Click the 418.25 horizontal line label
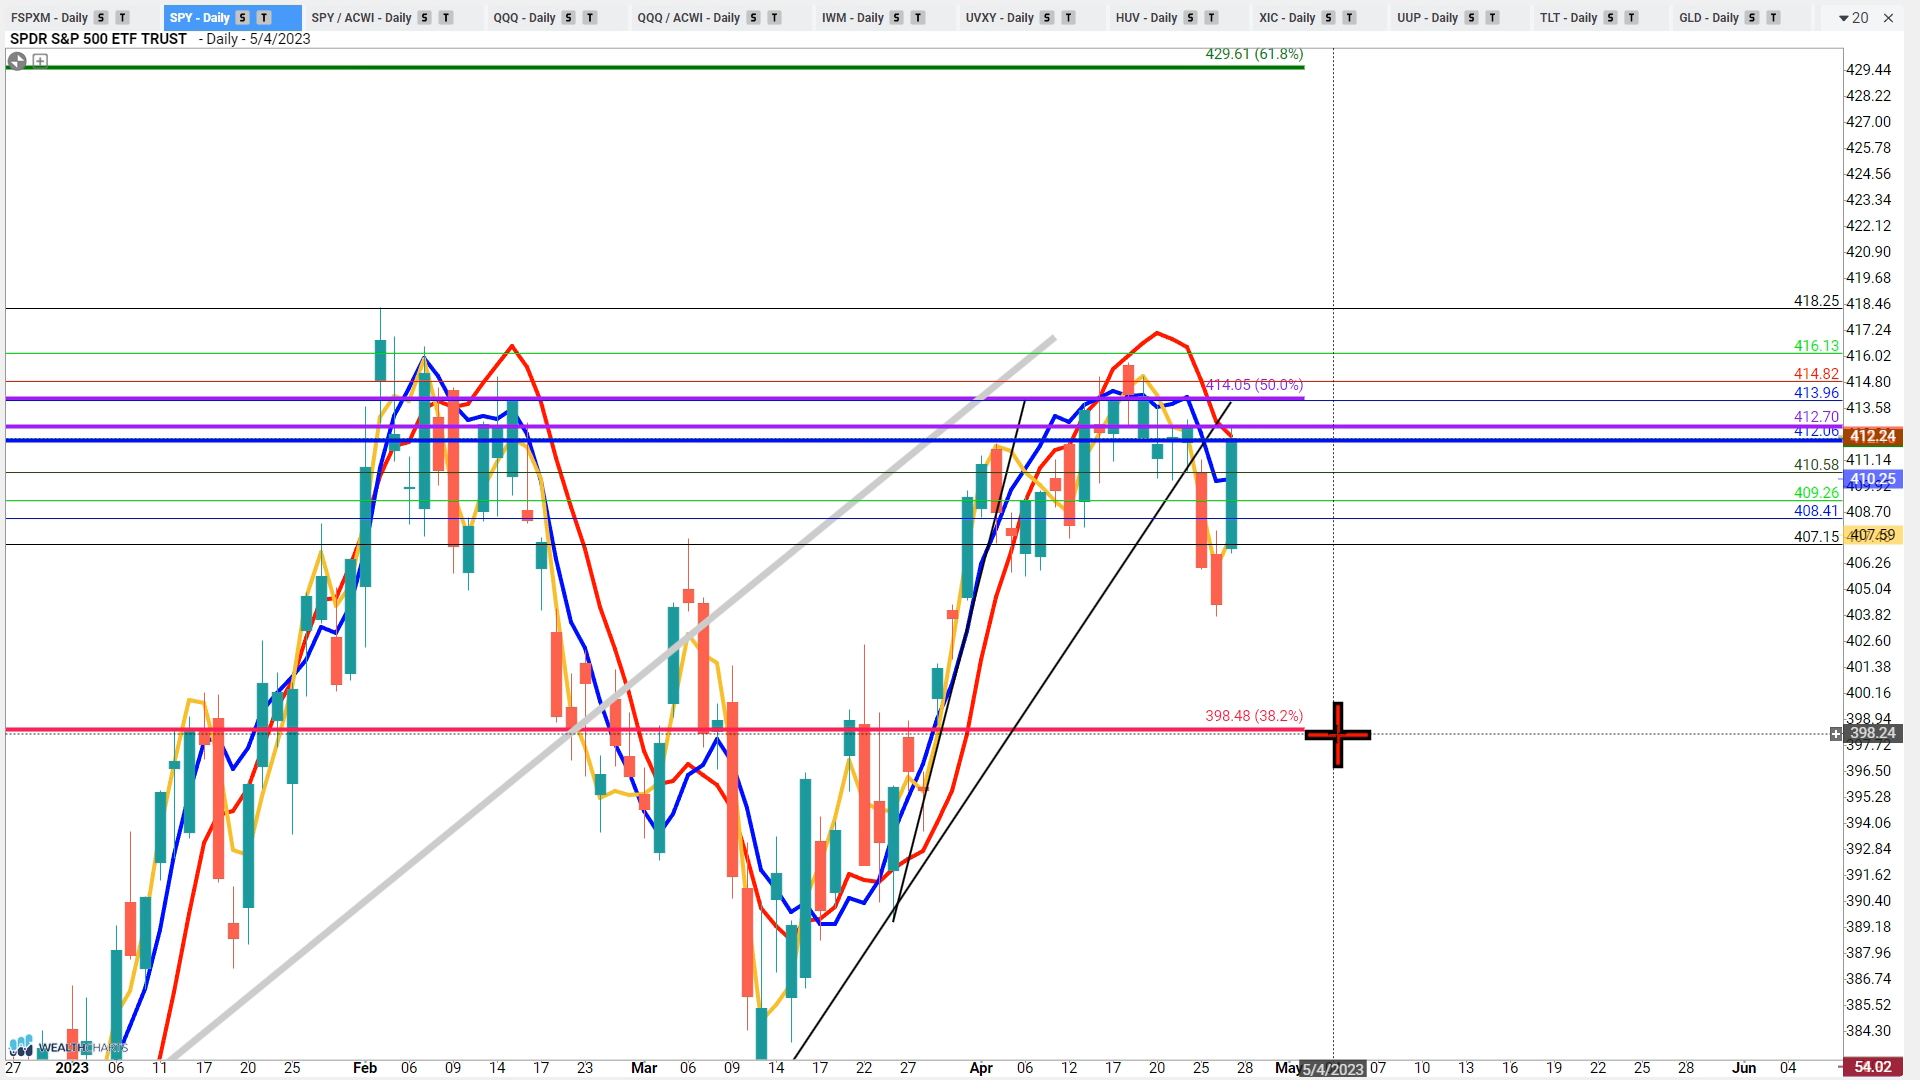 [1816, 301]
